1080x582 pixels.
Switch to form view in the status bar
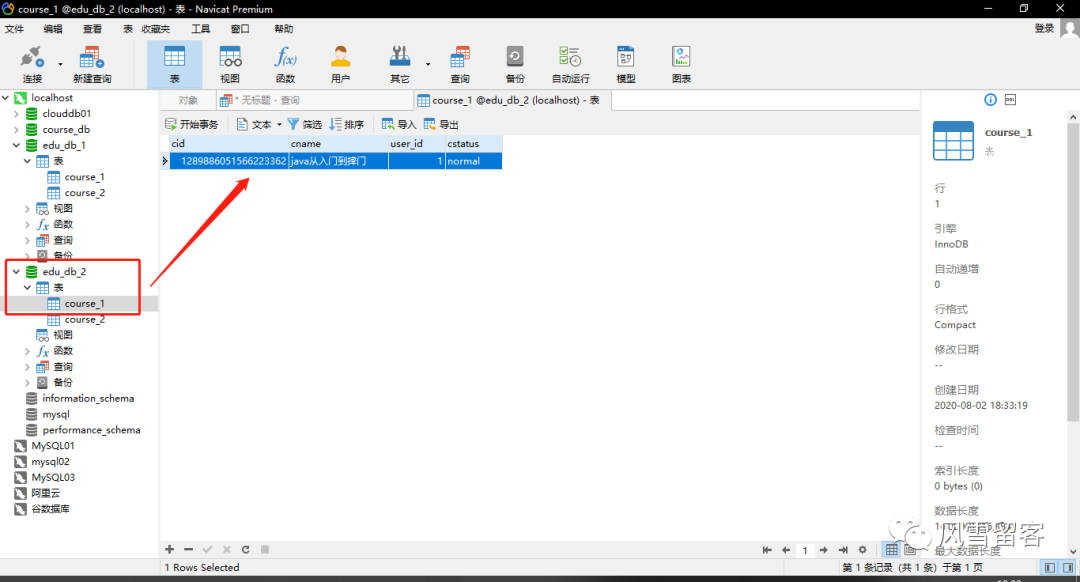pos(910,550)
